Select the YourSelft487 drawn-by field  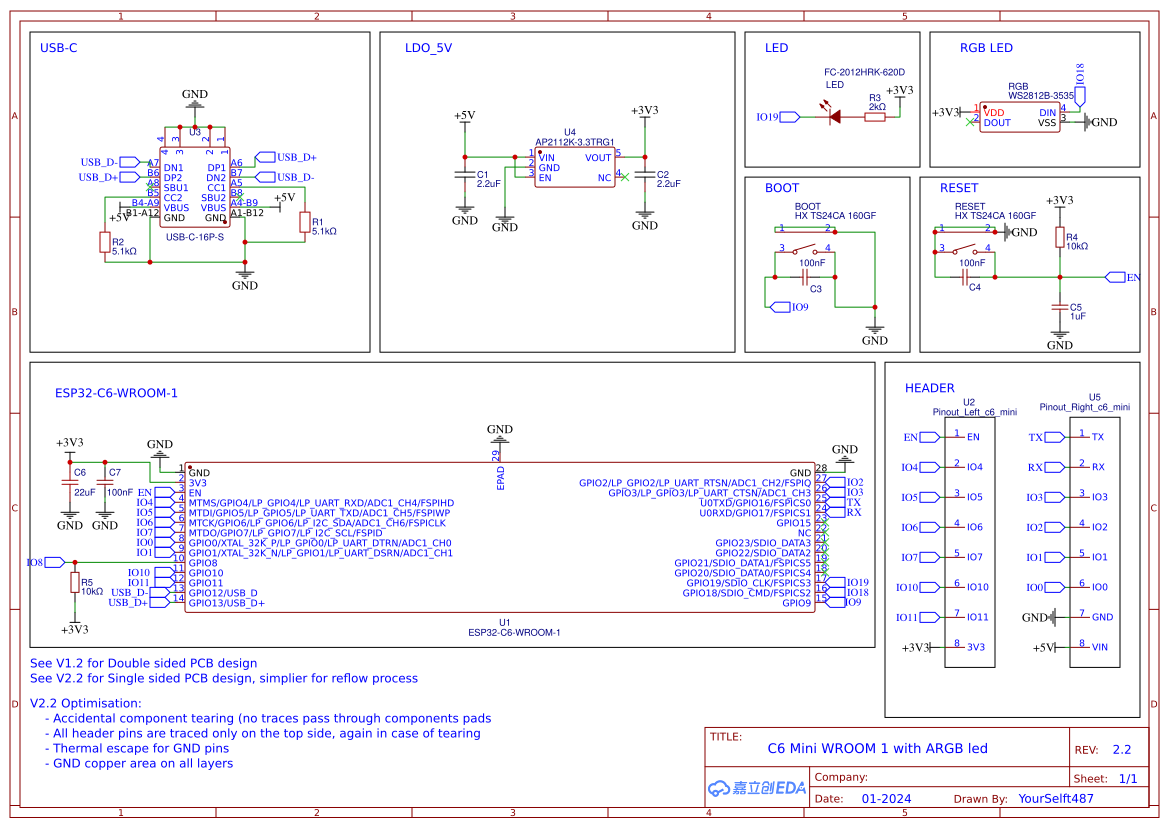click(x=1055, y=799)
